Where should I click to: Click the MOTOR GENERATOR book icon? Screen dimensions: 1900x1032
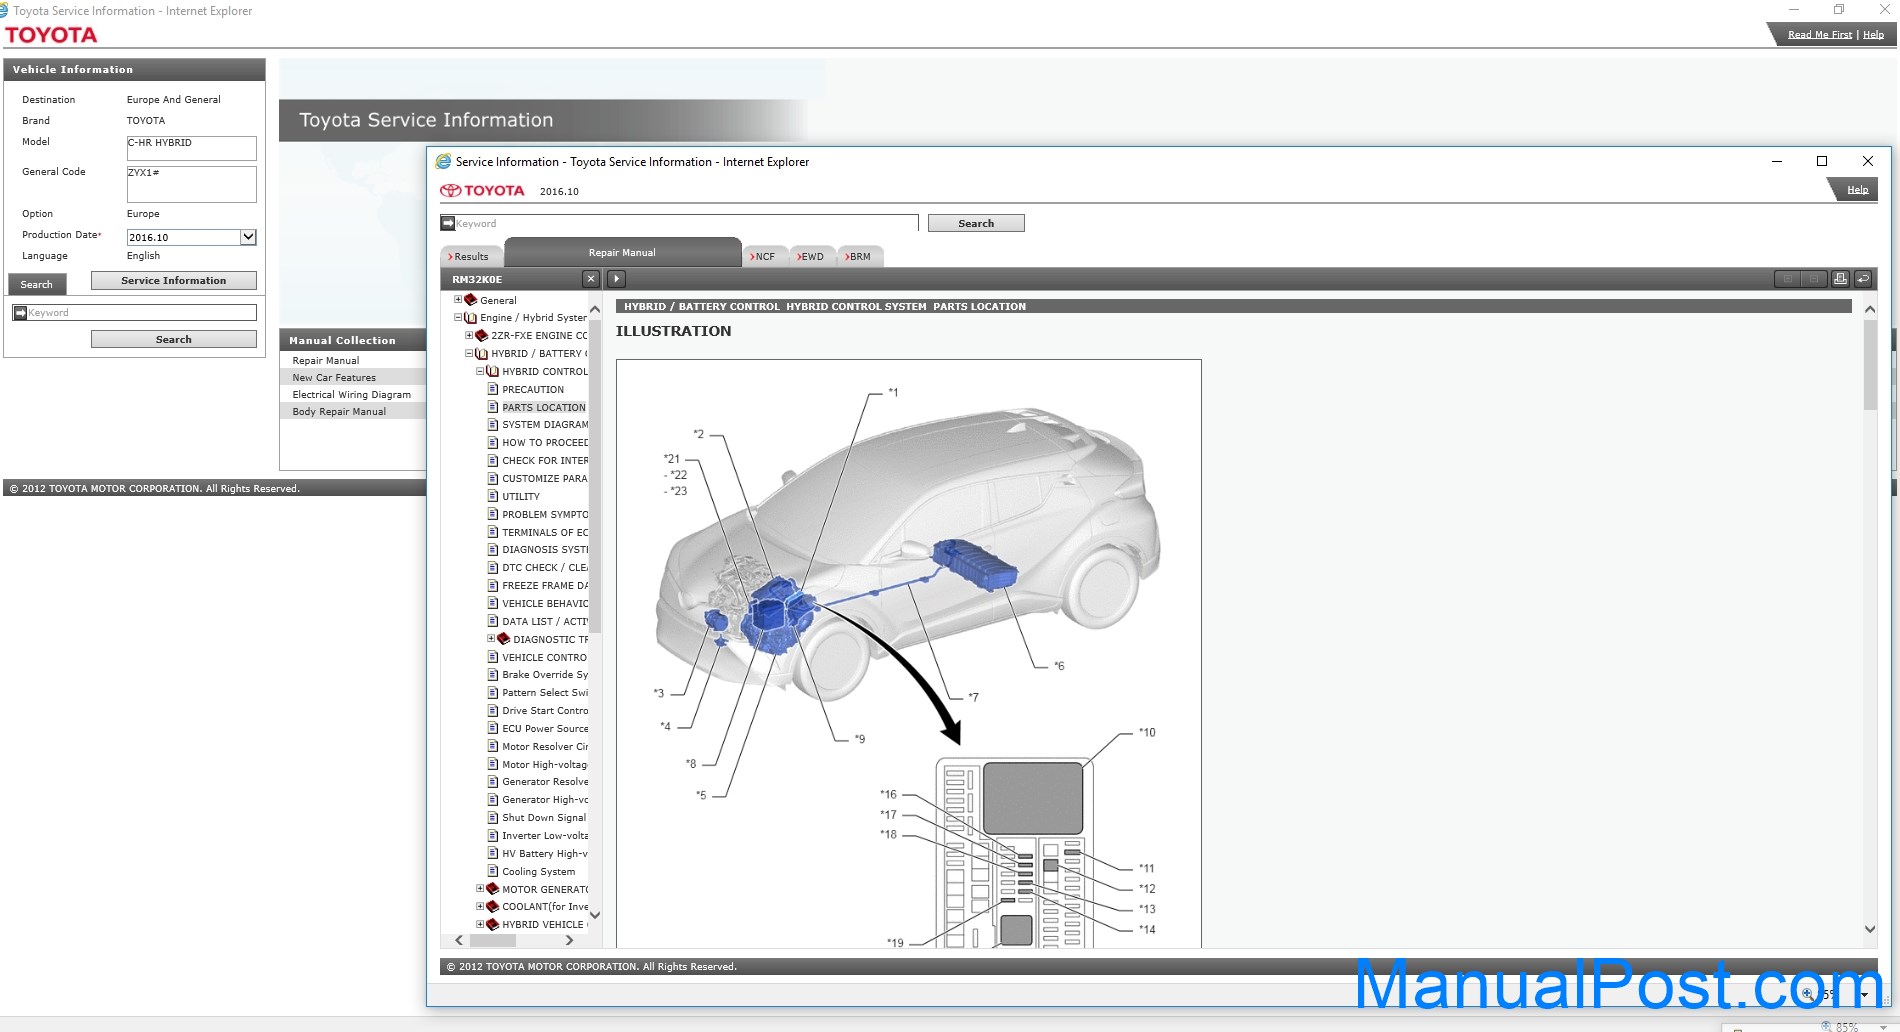coord(493,889)
